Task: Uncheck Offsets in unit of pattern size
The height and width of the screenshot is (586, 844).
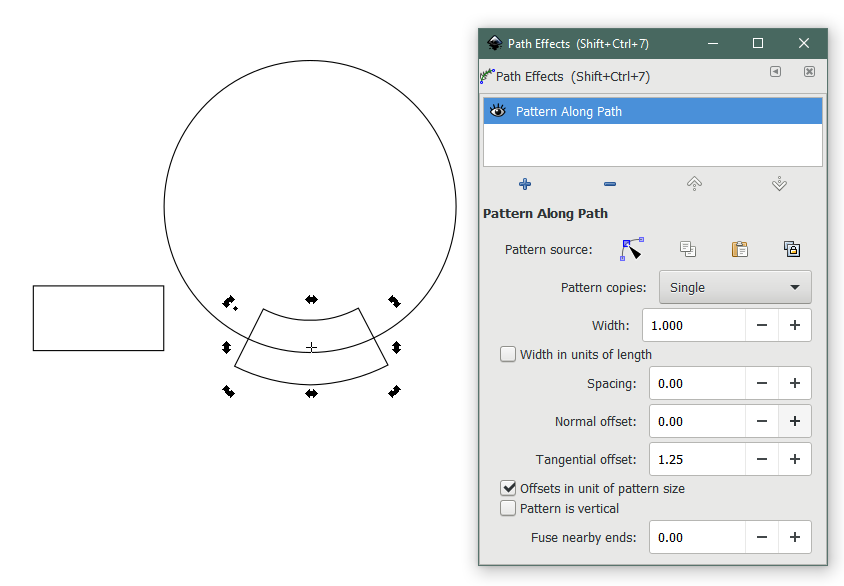Action: (x=509, y=489)
